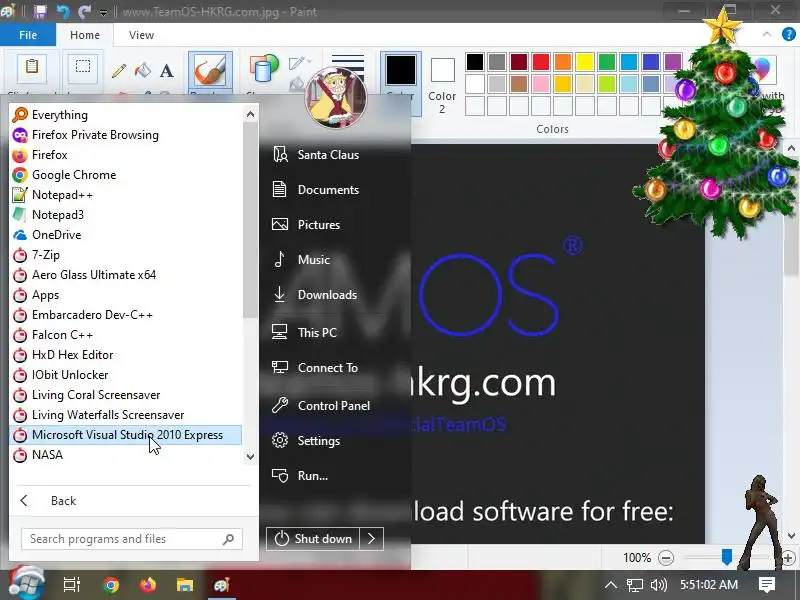Click the Save icon in Paint title bar
The image size is (800, 600).
[x=40, y=11]
